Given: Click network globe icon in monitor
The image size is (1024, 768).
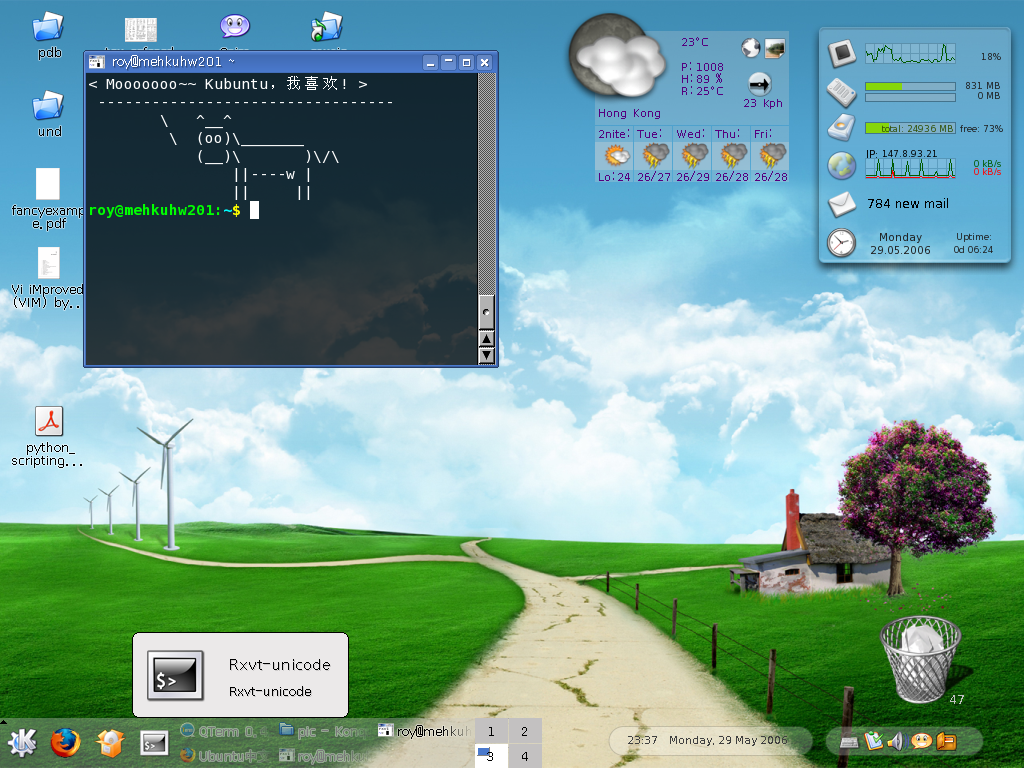Looking at the screenshot, I should (842, 165).
